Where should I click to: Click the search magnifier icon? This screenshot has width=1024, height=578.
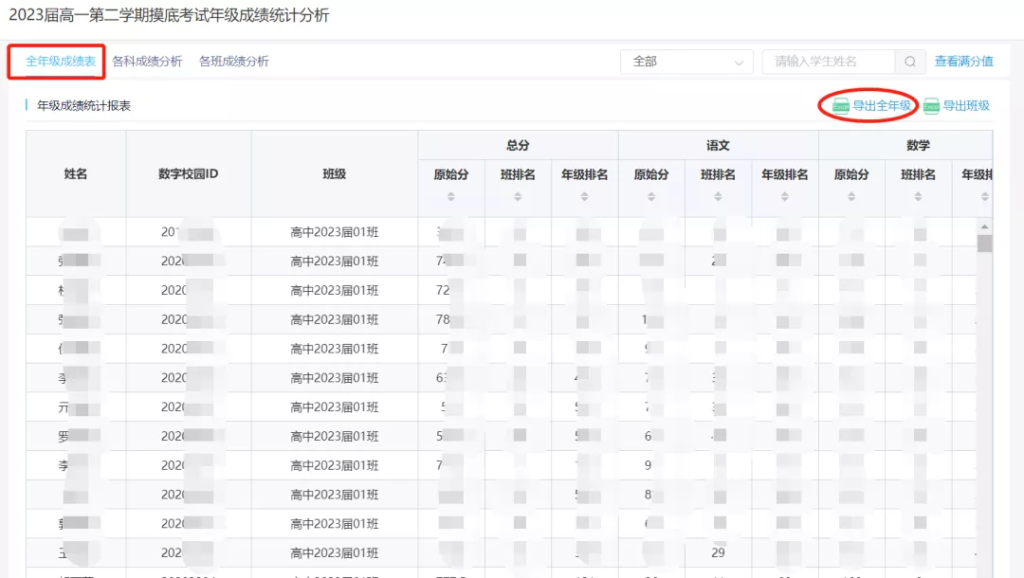910,61
